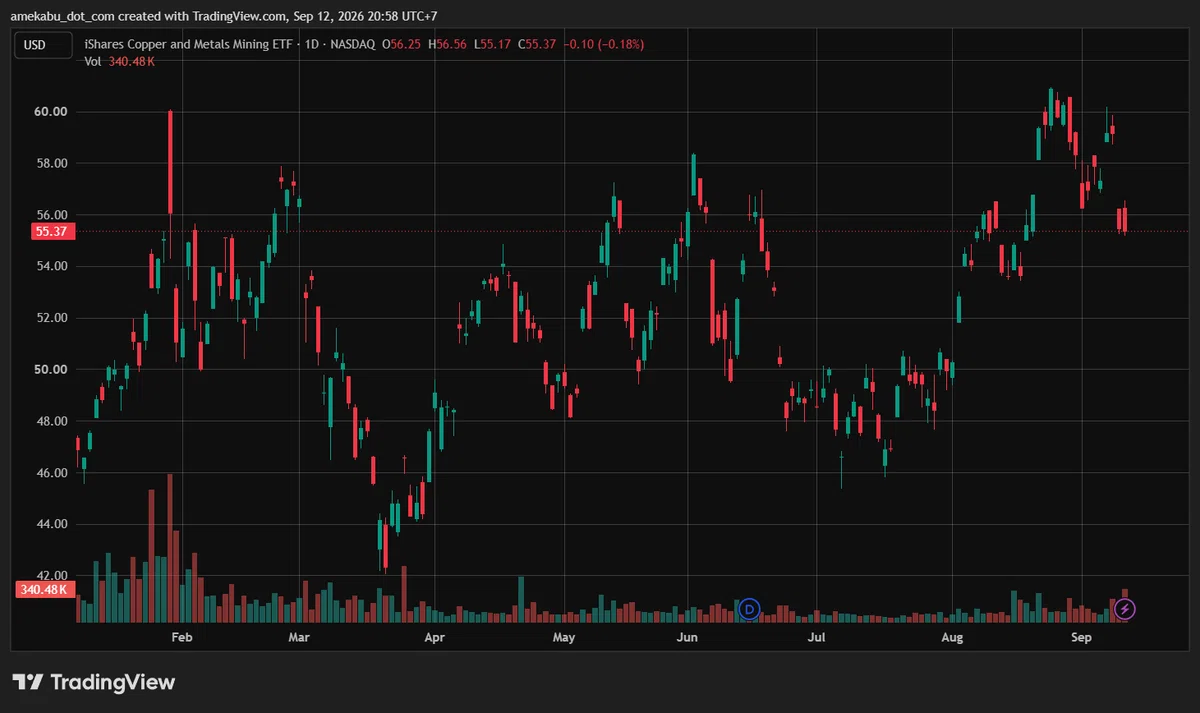Image resolution: width=1200 pixels, height=713 pixels.
Task: Click the TradingView wordmark text
Action: pyautogui.click(x=113, y=682)
